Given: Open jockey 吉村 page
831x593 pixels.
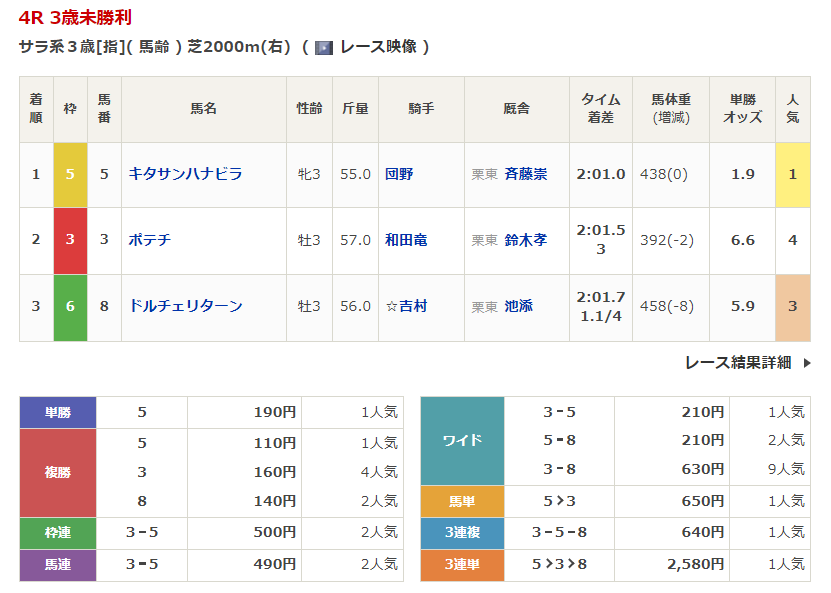Looking at the screenshot, I should (x=412, y=306).
